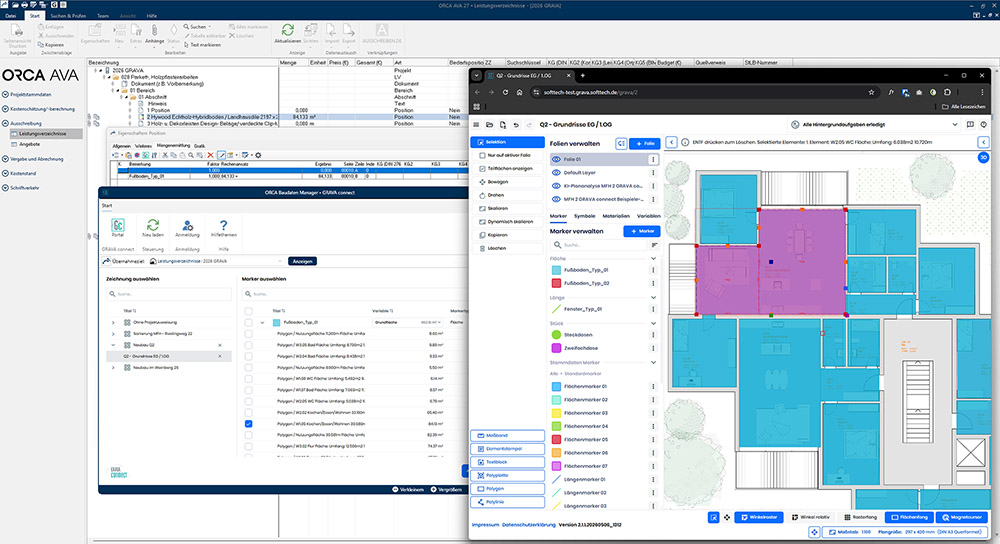Activate the Polyplatte tool
Screen dimensions: 1000x544
(508, 476)
